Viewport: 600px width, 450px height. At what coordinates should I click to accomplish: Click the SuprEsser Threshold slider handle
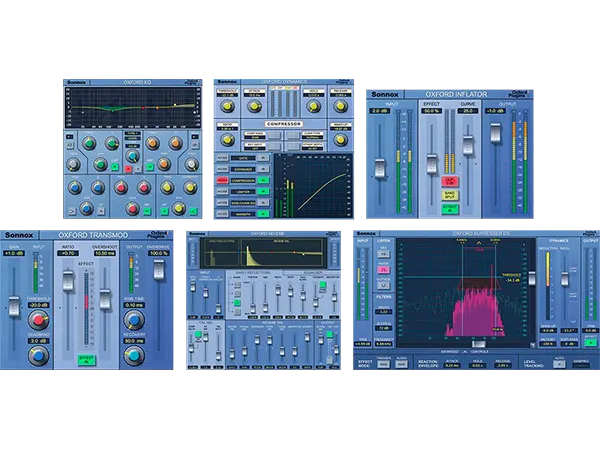tap(532, 279)
